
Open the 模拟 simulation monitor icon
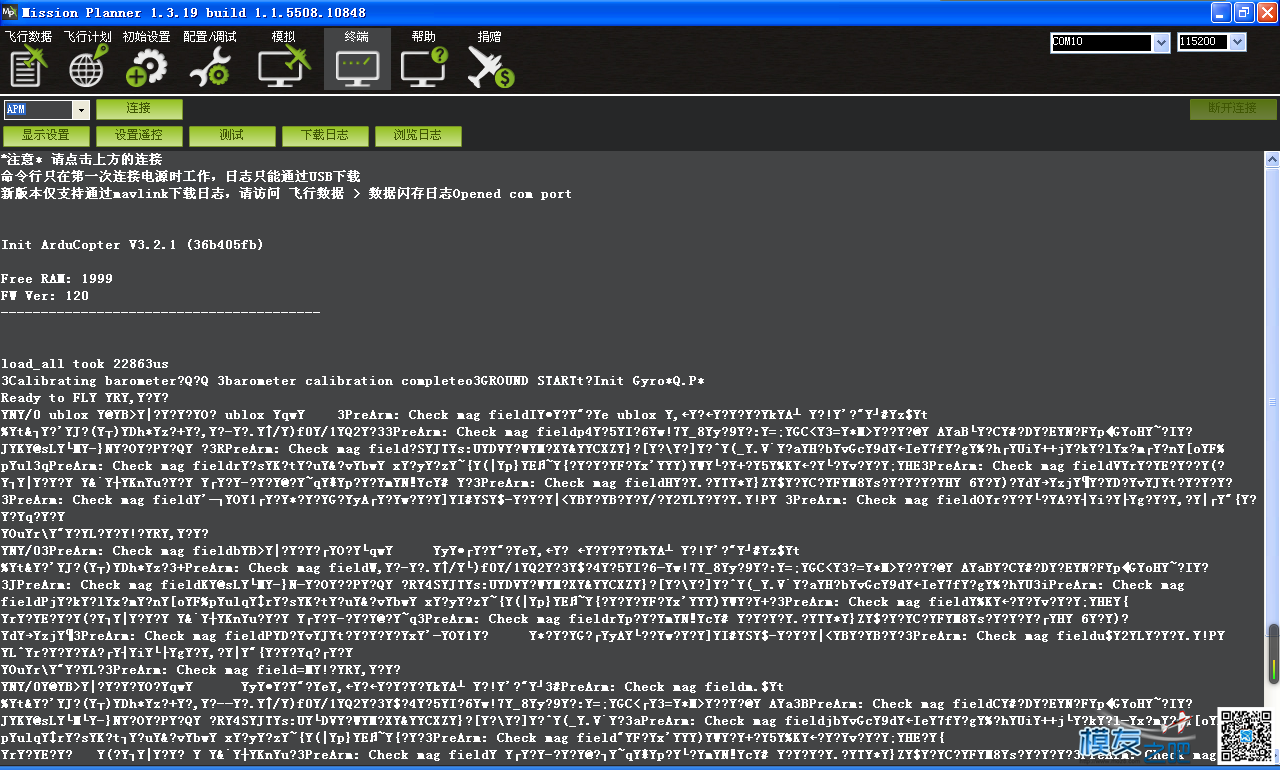coord(284,59)
